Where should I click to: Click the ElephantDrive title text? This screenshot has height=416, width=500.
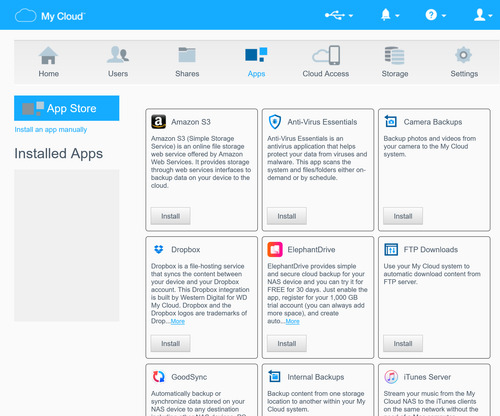pyautogui.click(x=311, y=249)
